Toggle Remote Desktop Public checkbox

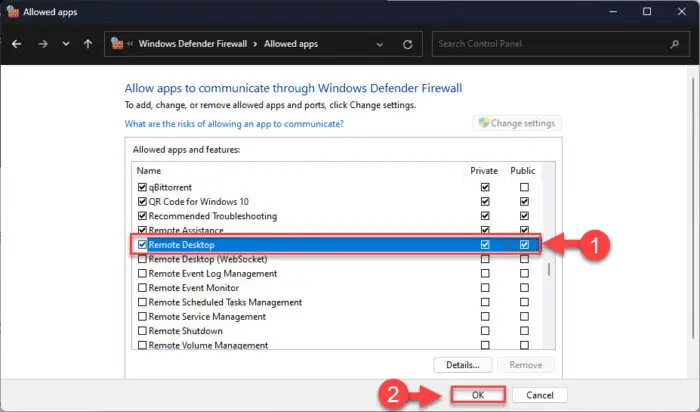coord(524,245)
